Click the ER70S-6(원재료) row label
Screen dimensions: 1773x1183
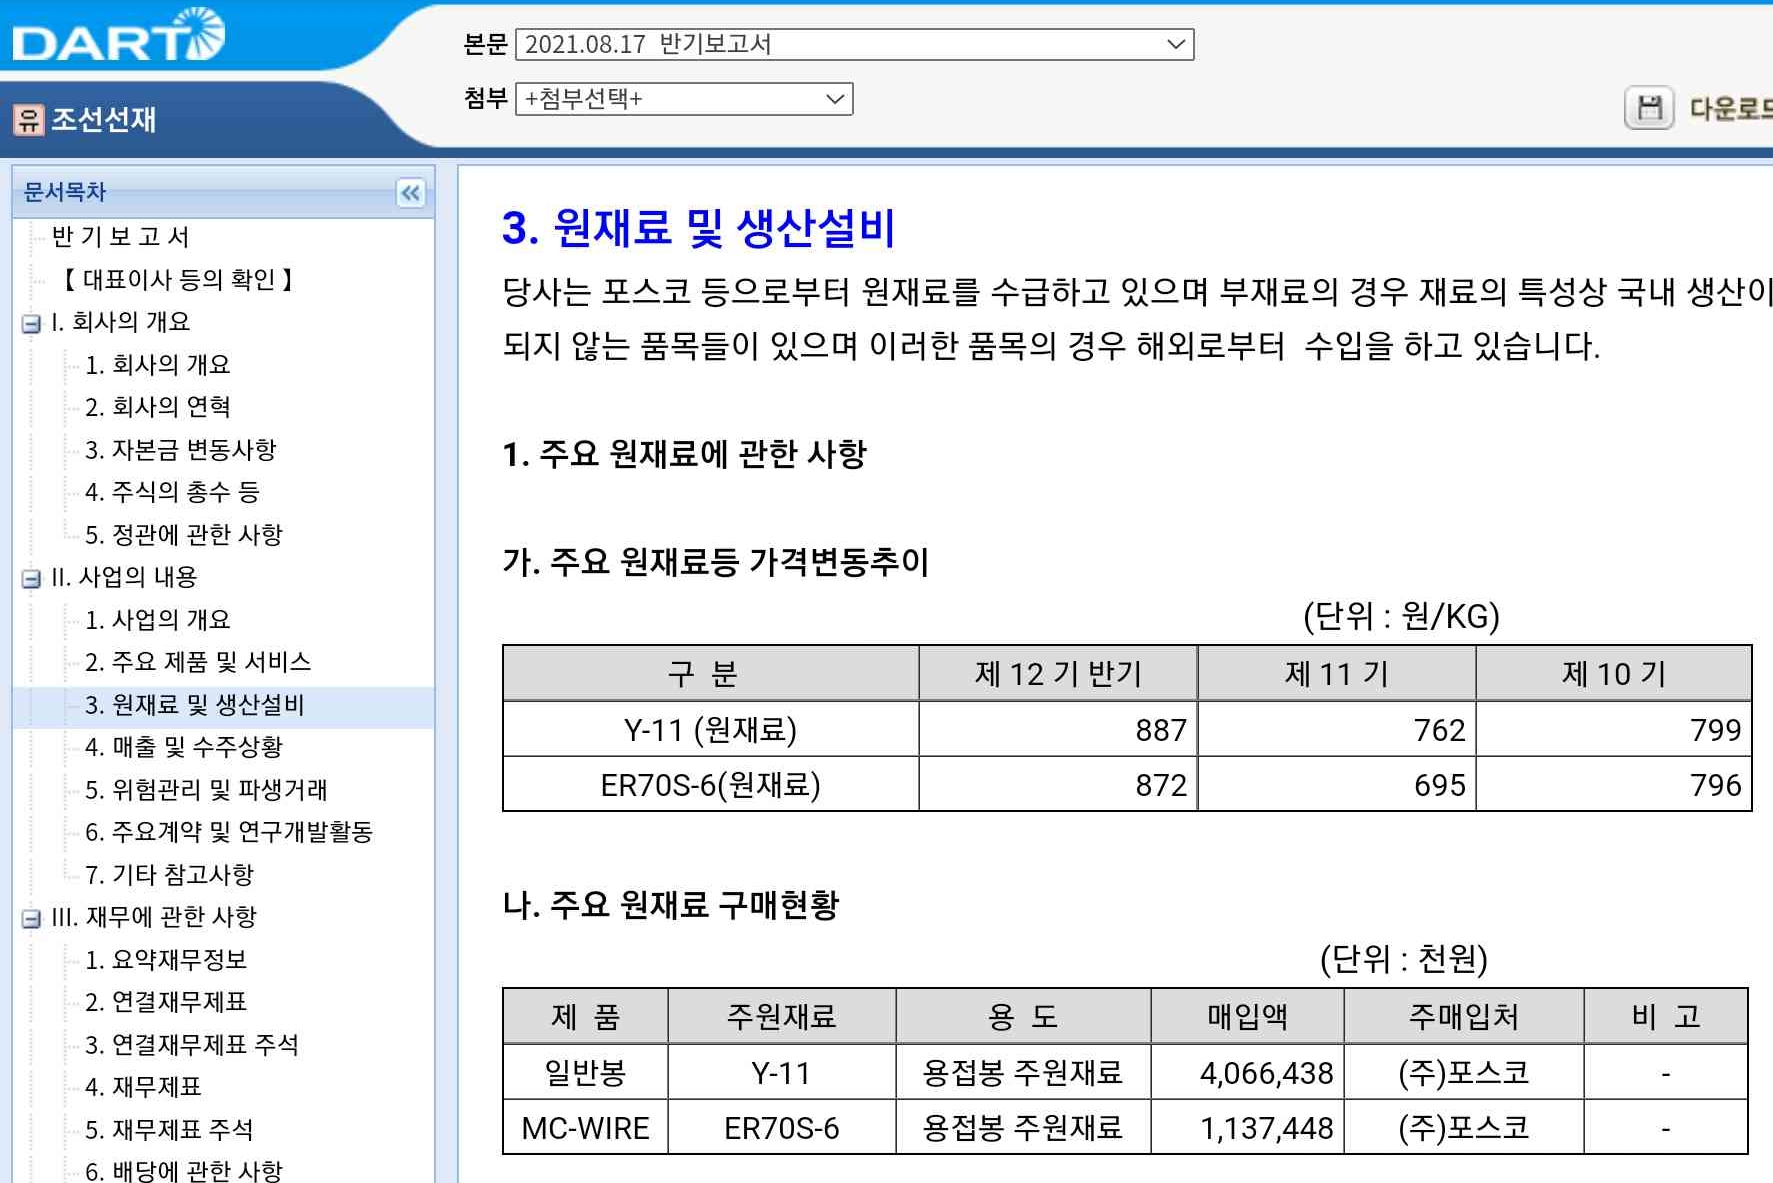pyautogui.click(x=710, y=785)
